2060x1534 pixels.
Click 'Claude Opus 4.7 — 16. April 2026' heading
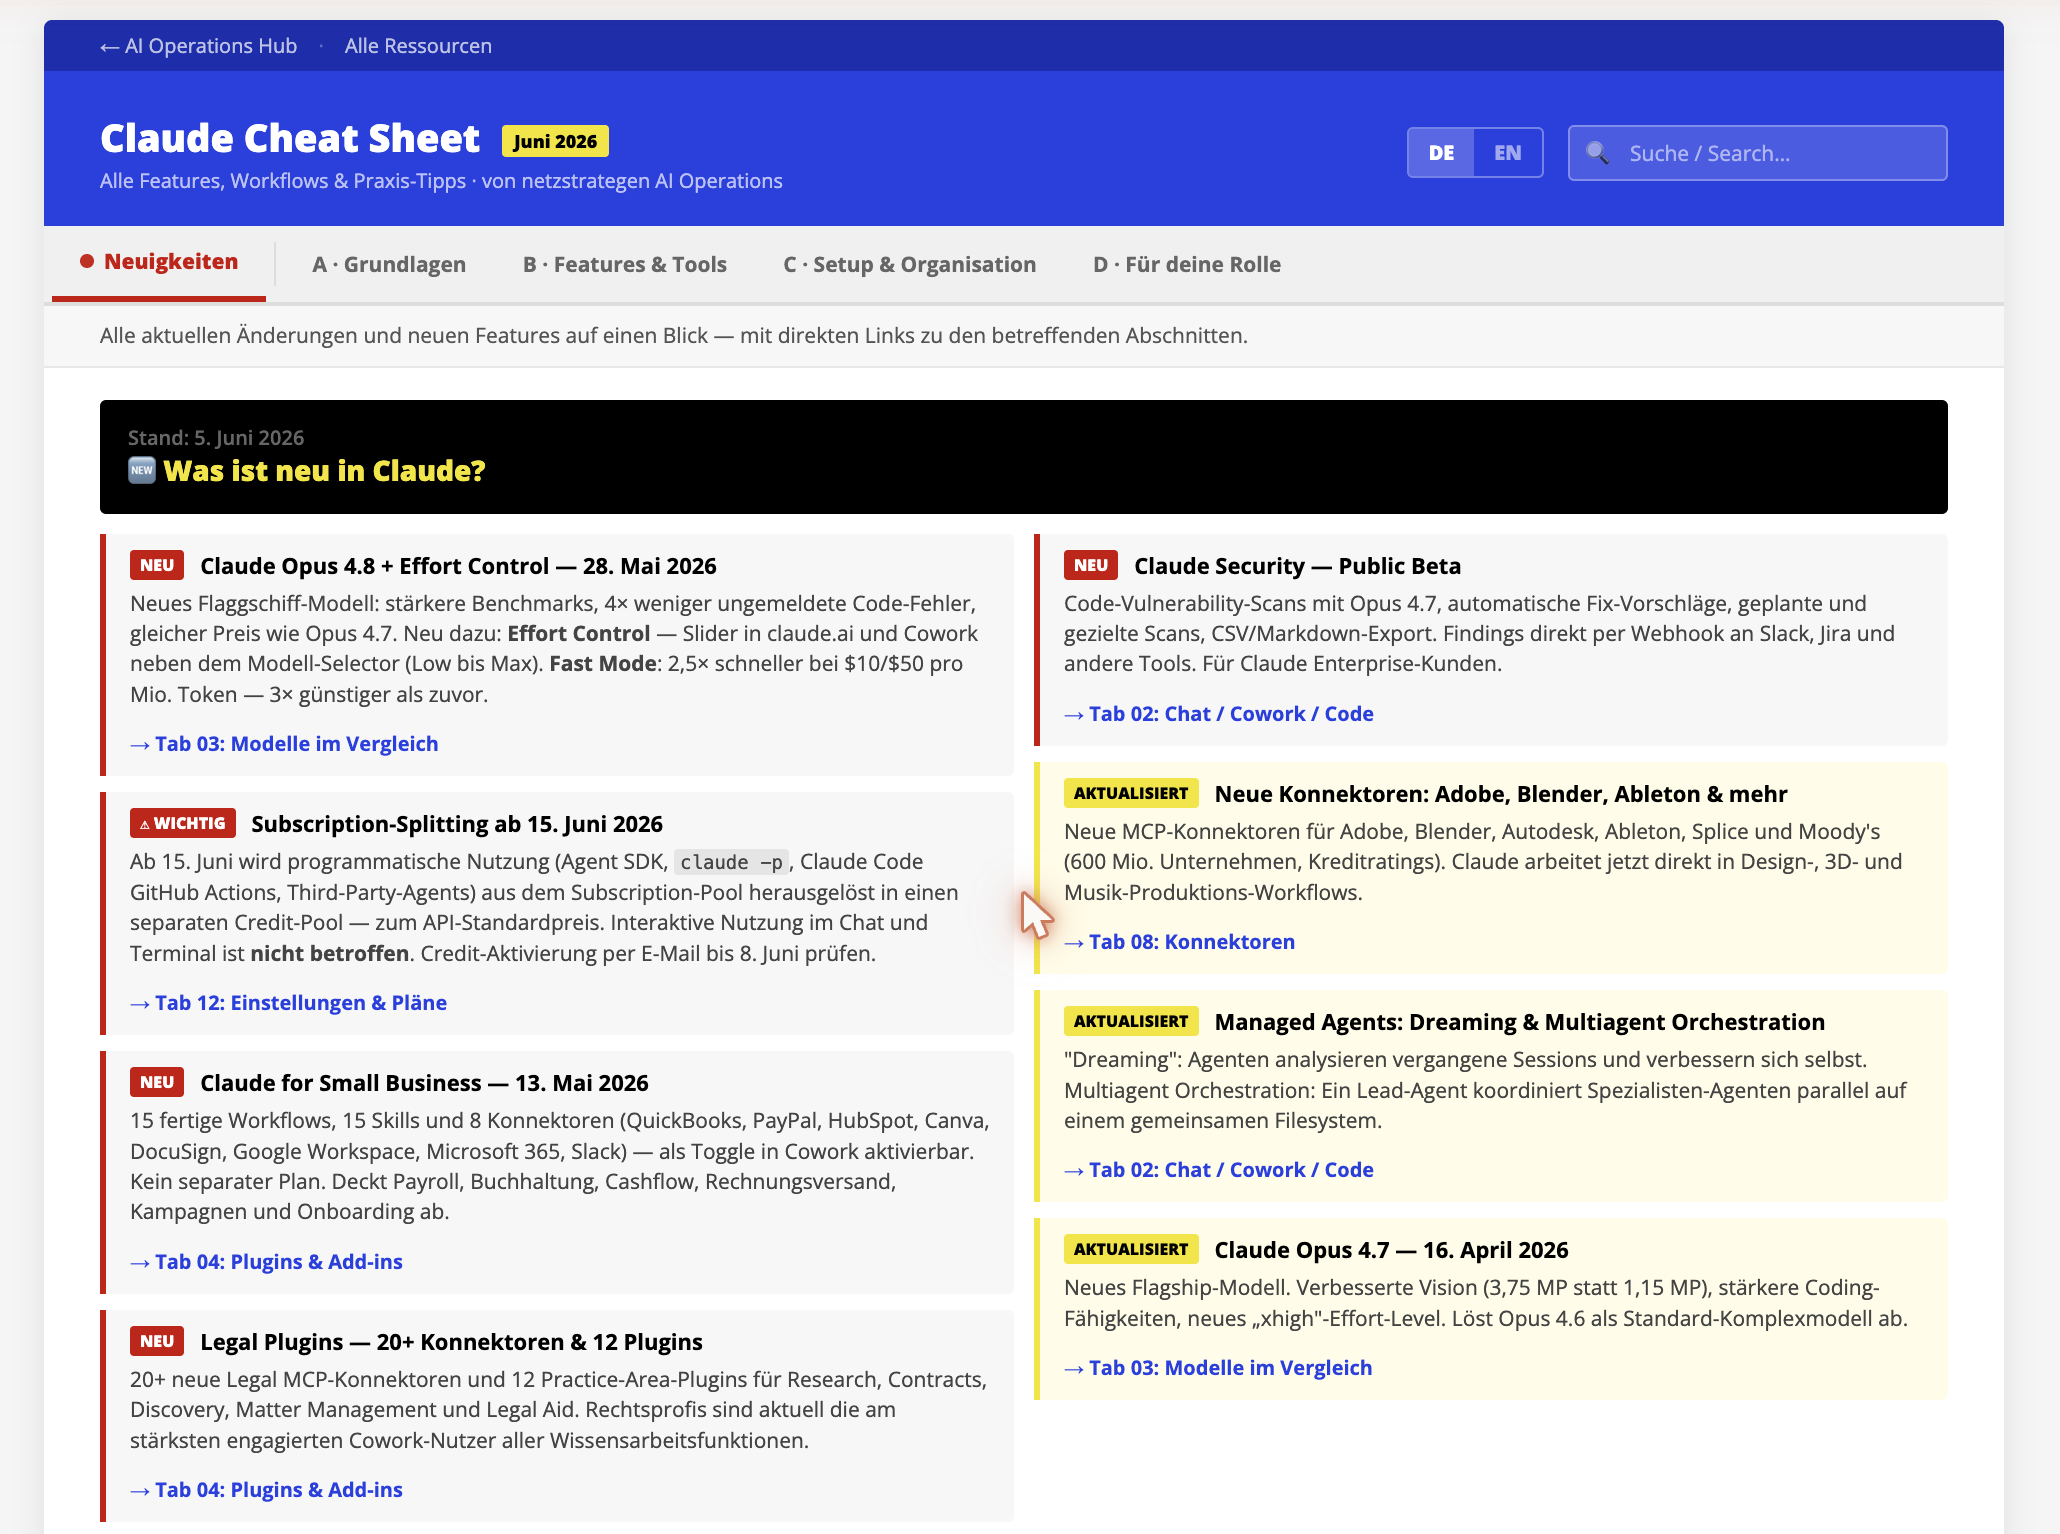pyautogui.click(x=1391, y=1250)
